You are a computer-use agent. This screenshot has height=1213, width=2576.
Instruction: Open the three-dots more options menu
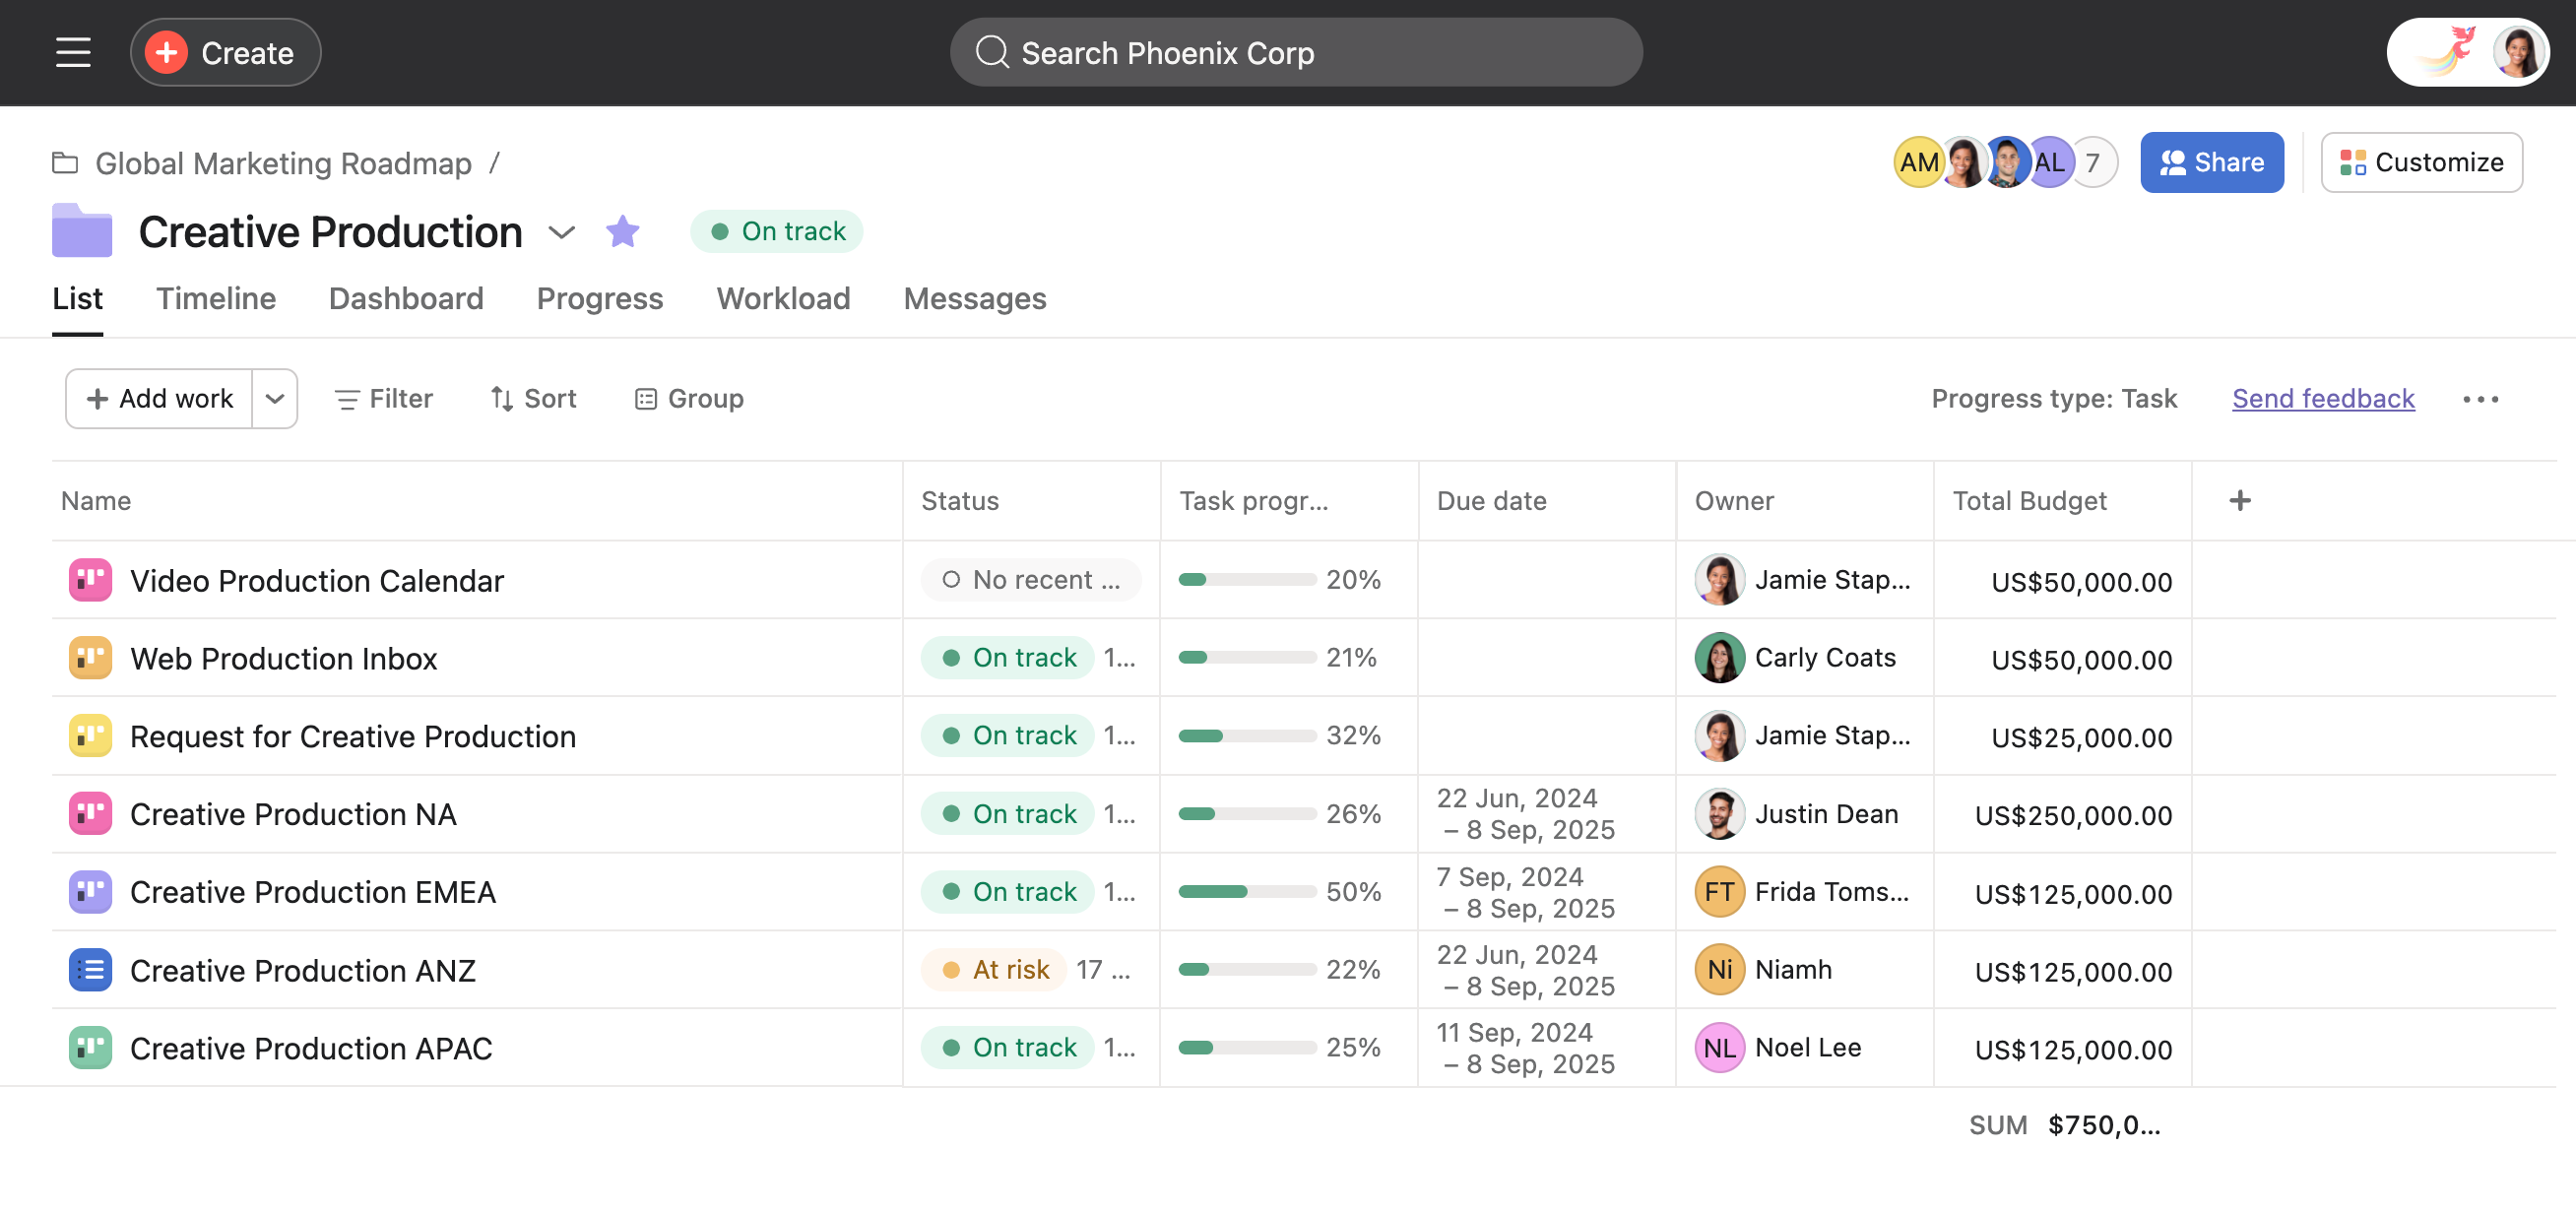point(2480,399)
